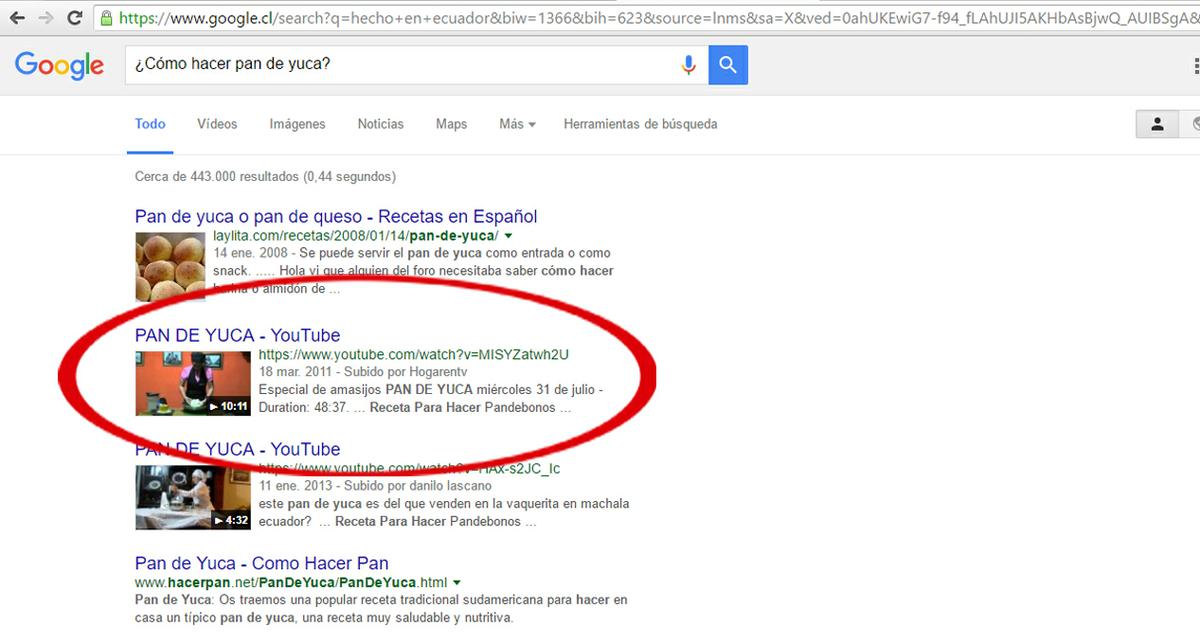Screen dimensions: 1200x644
Task: Click the 4:32 YouTube video thumbnail
Action: coord(192,497)
